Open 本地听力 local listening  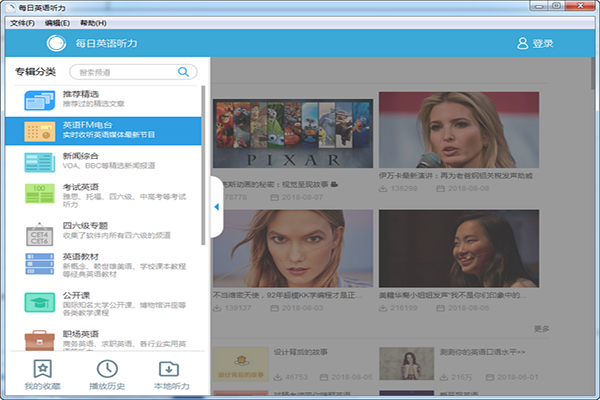coord(170,375)
